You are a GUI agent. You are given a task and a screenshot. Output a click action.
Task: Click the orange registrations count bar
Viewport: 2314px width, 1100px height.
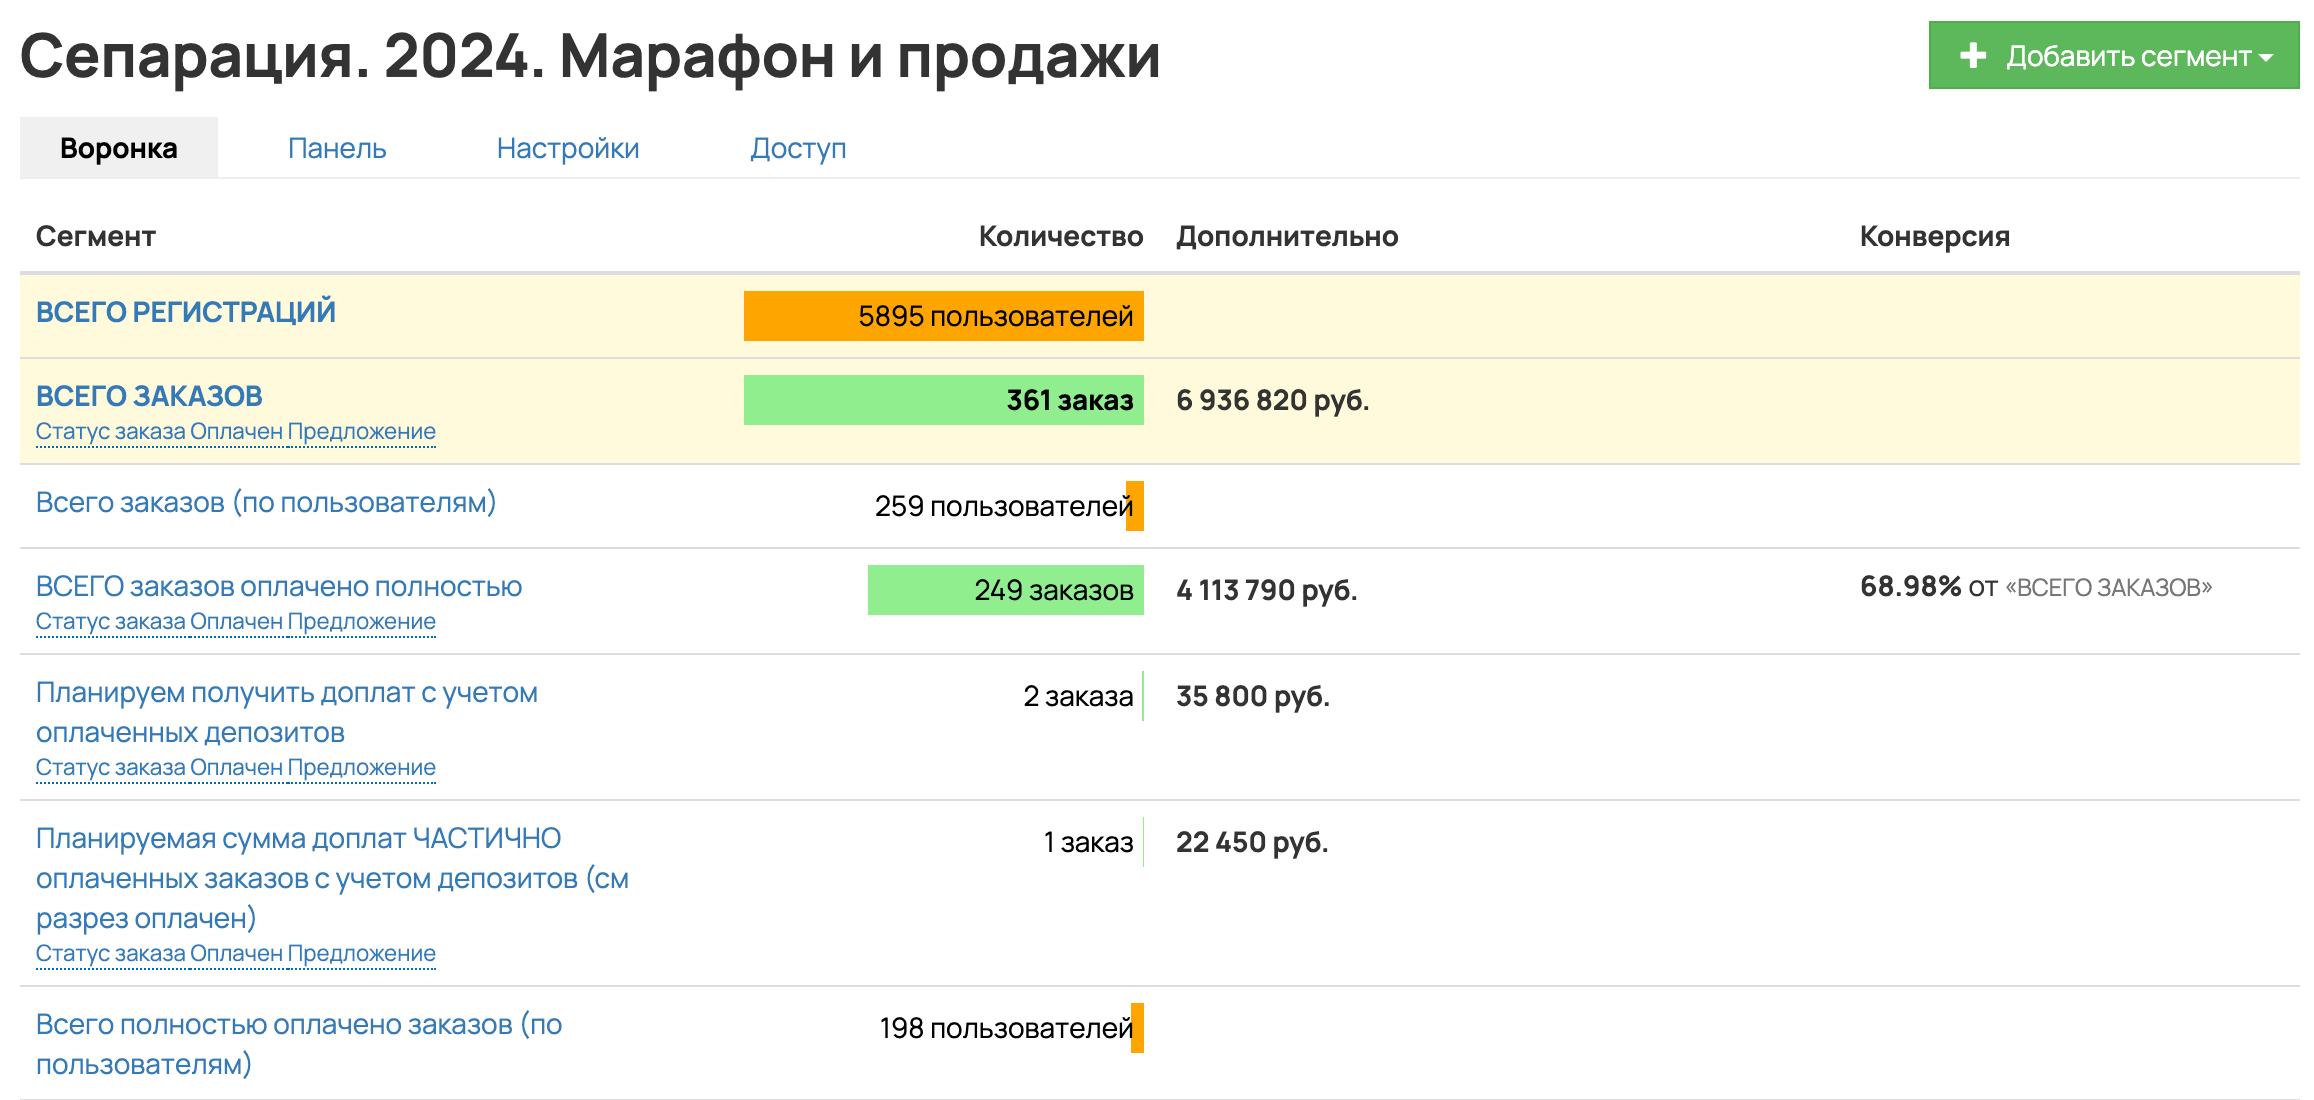(944, 315)
